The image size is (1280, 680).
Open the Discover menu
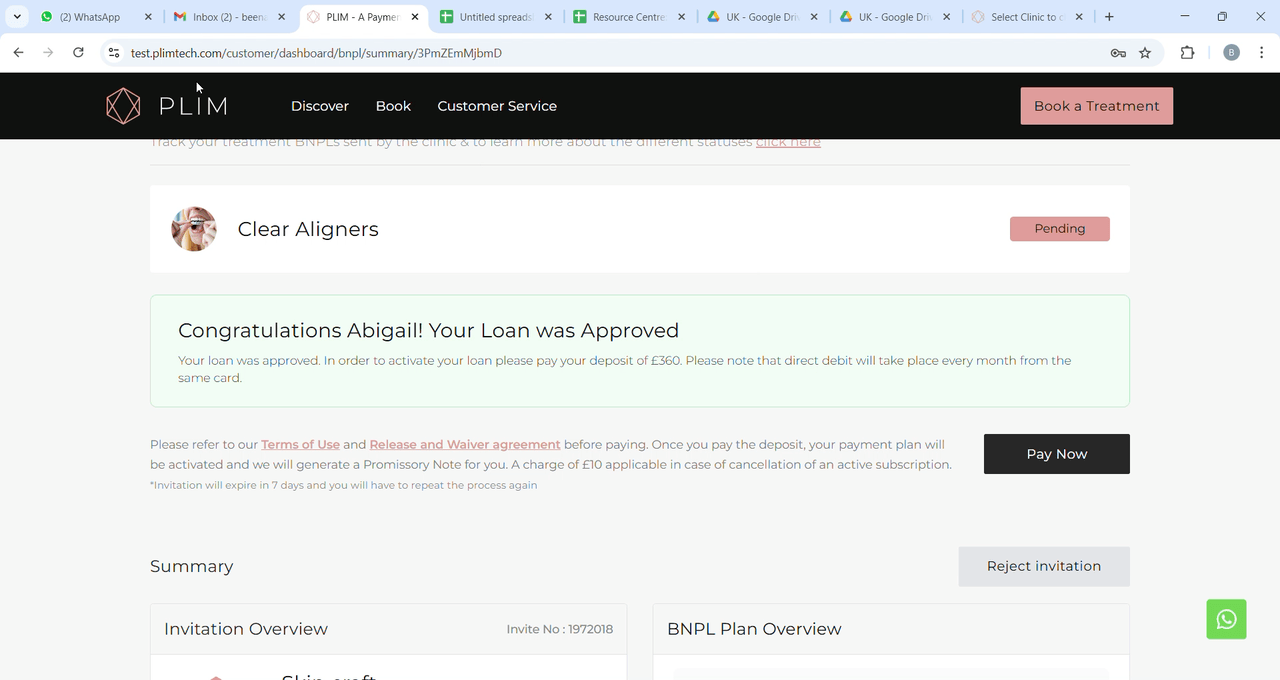320,106
